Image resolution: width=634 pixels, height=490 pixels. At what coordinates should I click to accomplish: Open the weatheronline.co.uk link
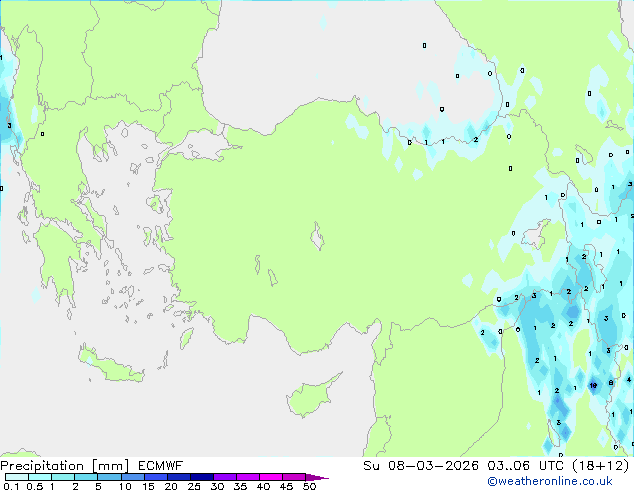point(550,481)
